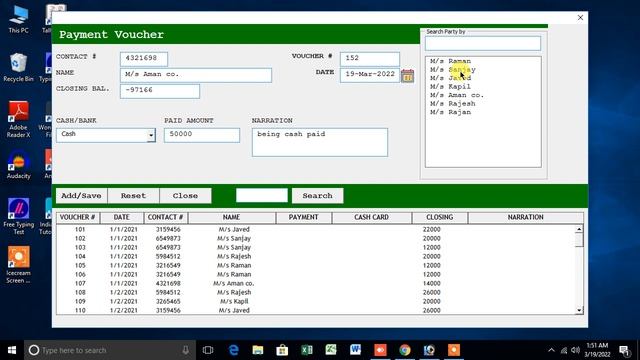Launch Microsoft Edge from the taskbar

pos(233,350)
